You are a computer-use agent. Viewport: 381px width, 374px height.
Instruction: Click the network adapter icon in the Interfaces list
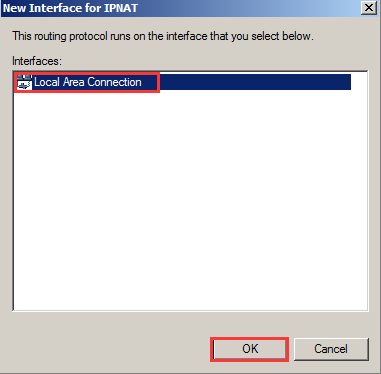click(24, 82)
